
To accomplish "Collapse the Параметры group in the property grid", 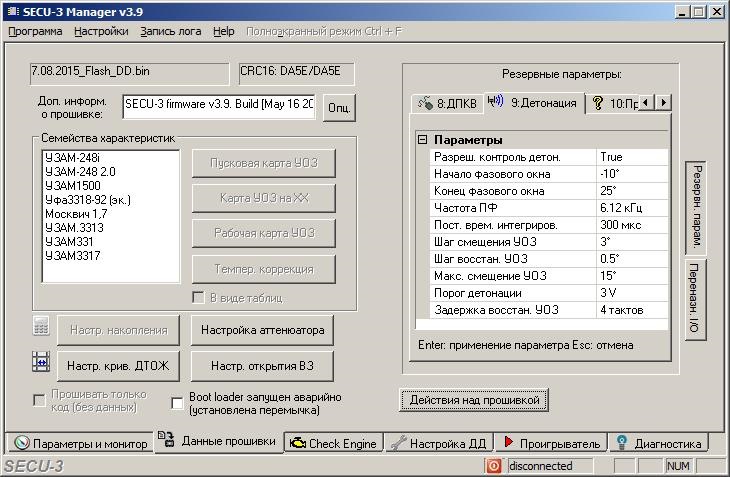I will point(422,139).
